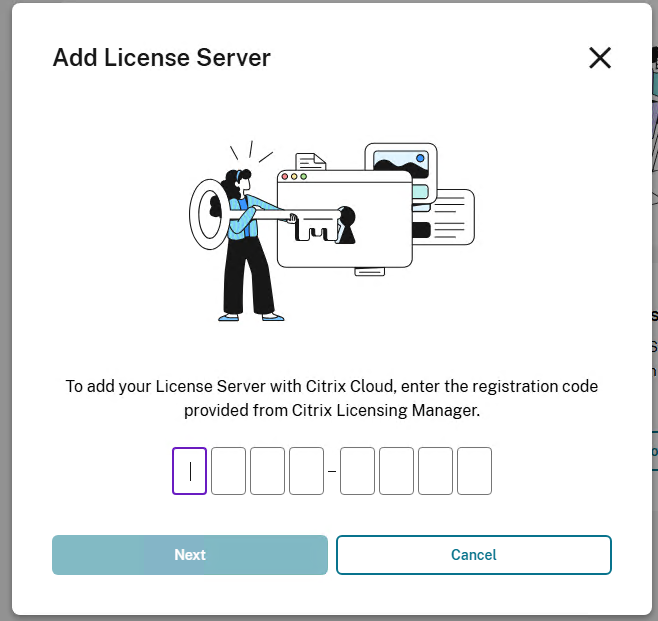Click the person holding the key

click(x=243, y=250)
